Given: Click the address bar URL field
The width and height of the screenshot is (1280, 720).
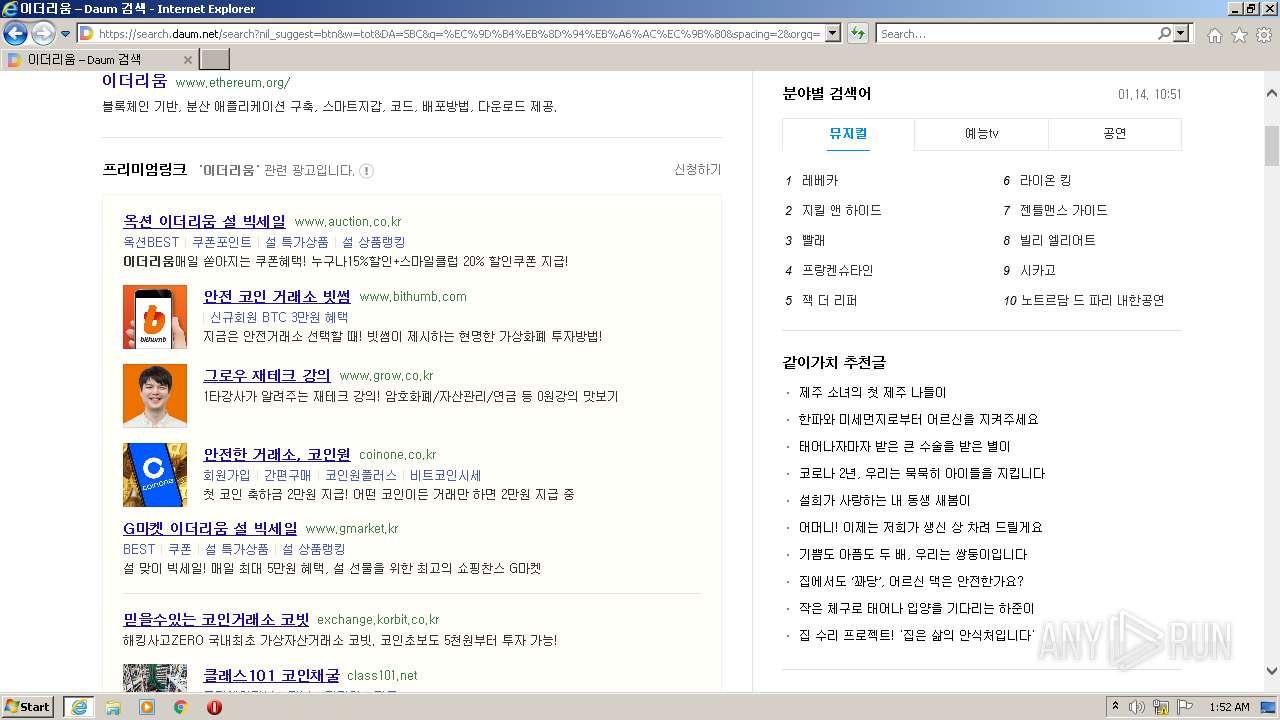Looking at the screenshot, I should pyautogui.click(x=460, y=33).
